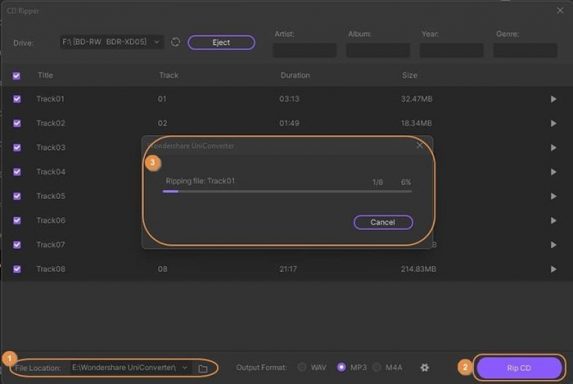Uncheck the Track05 checkbox
Screen dimensions: 573x384
[x=17, y=196]
